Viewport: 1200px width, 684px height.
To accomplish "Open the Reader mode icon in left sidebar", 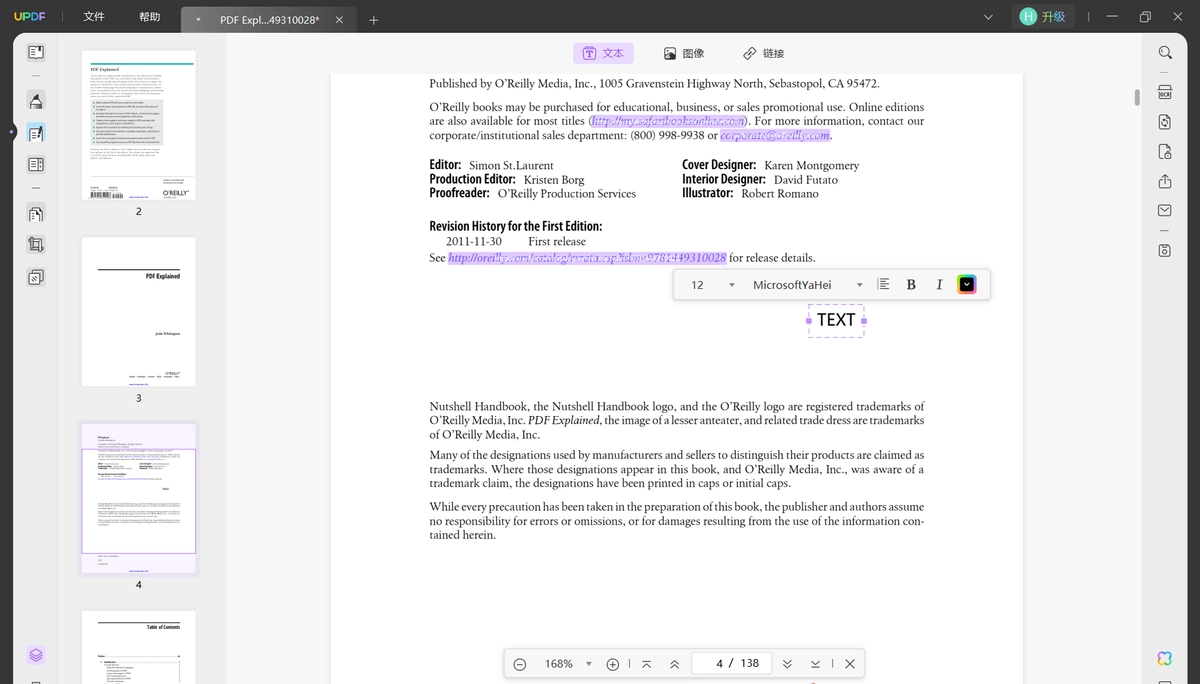I will coord(35,52).
